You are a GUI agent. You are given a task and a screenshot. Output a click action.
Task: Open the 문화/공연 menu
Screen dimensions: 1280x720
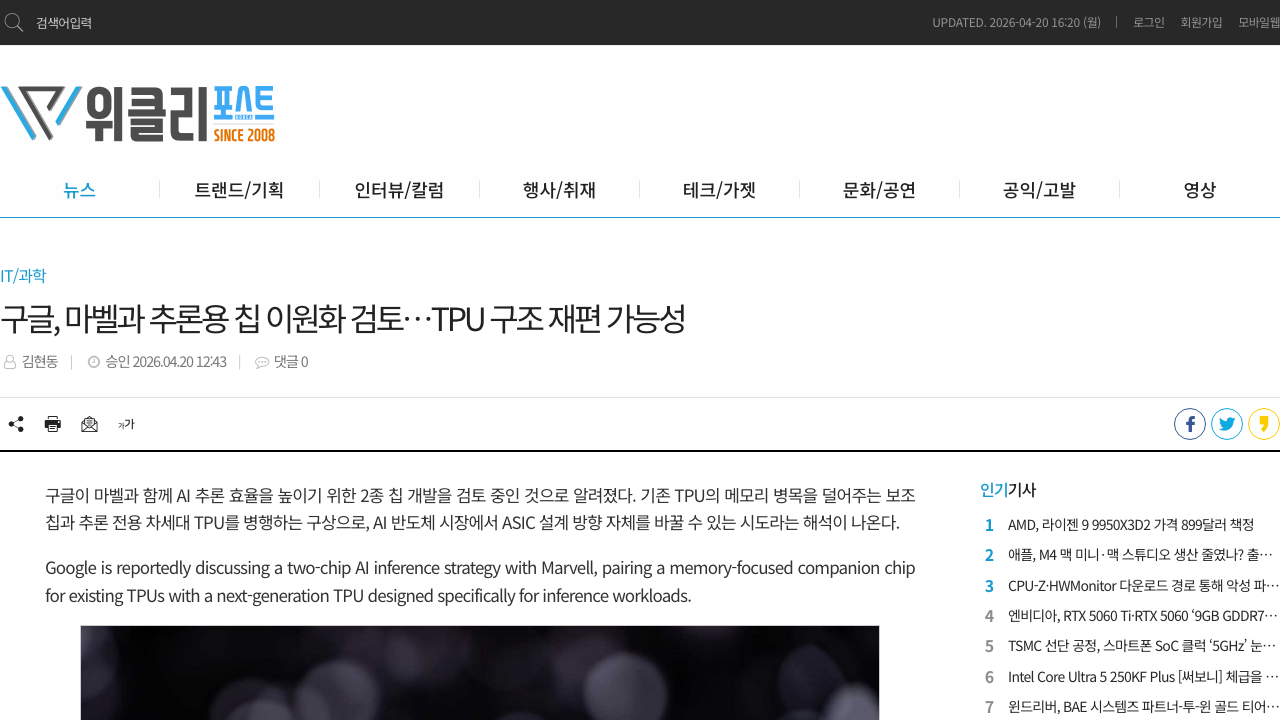pyautogui.click(x=880, y=190)
